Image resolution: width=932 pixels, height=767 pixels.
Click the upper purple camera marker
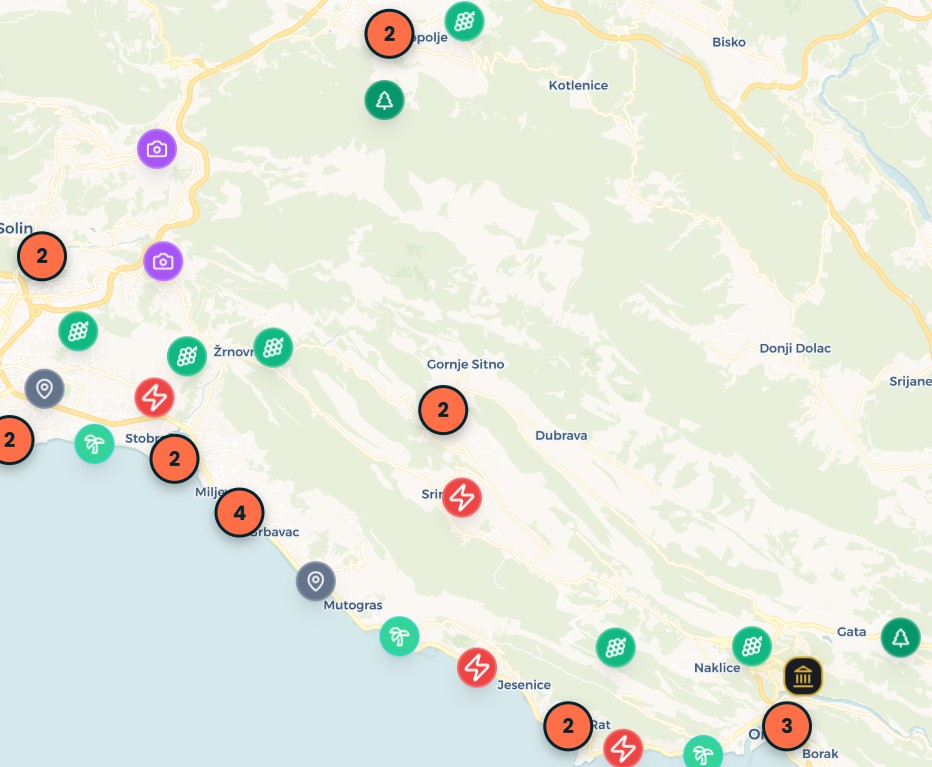click(157, 149)
